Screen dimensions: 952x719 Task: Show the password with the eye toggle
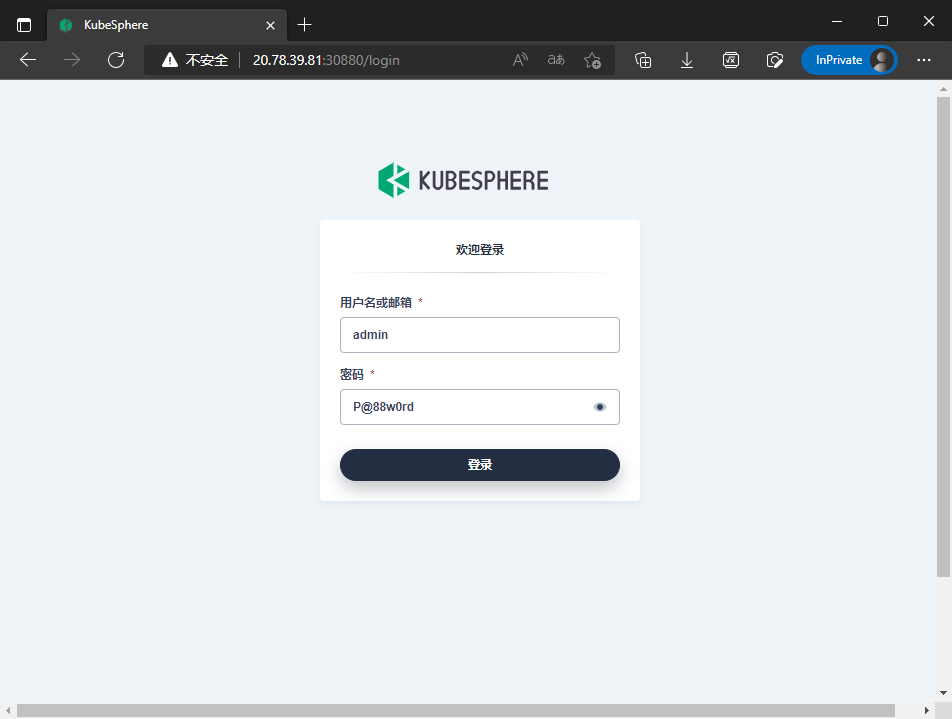(x=600, y=406)
